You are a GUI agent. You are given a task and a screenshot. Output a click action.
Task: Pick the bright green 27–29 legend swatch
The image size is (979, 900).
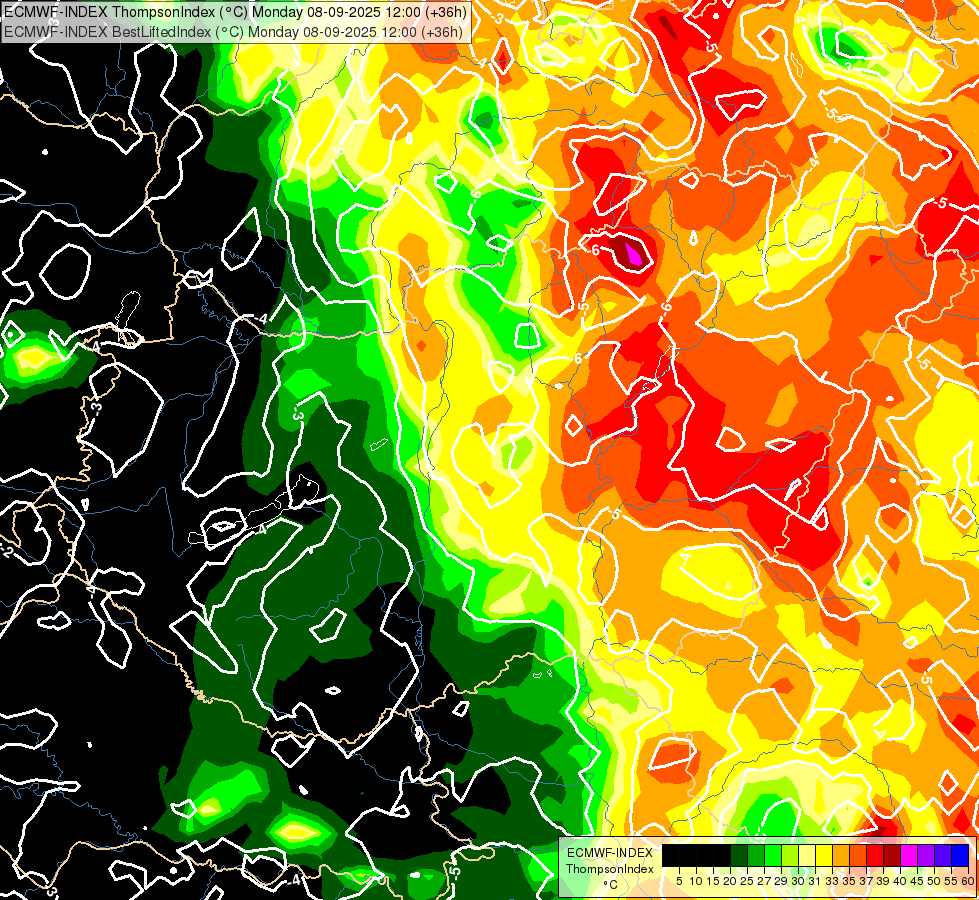[773, 855]
